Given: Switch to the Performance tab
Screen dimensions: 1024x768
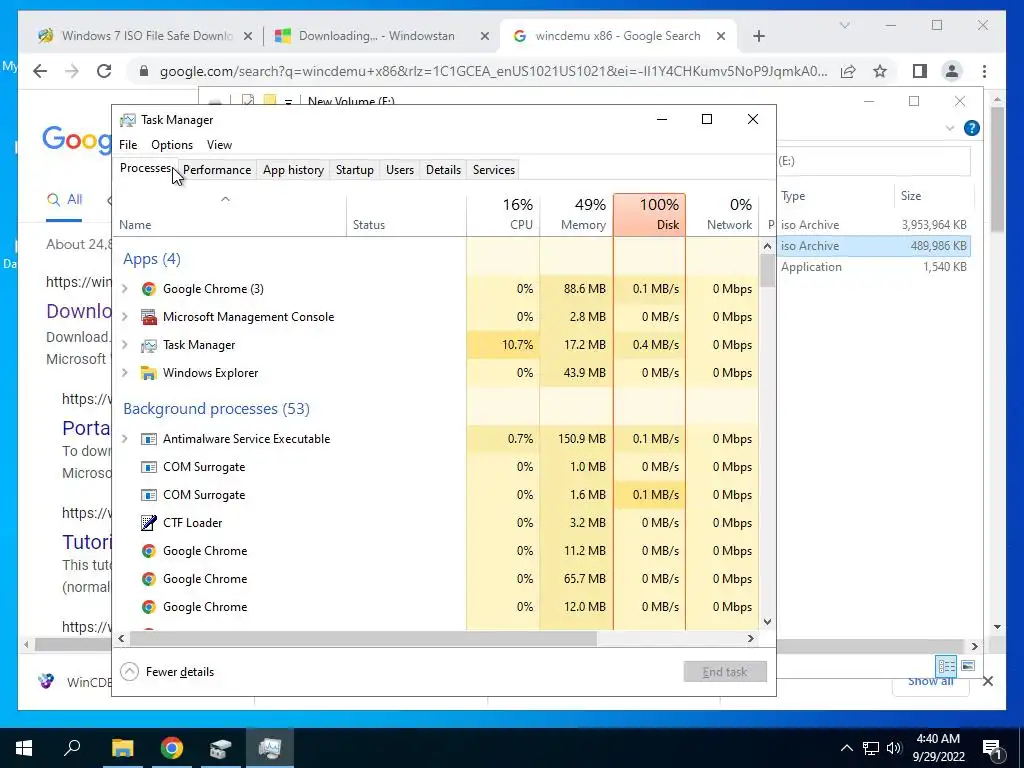Looking at the screenshot, I should [217, 170].
